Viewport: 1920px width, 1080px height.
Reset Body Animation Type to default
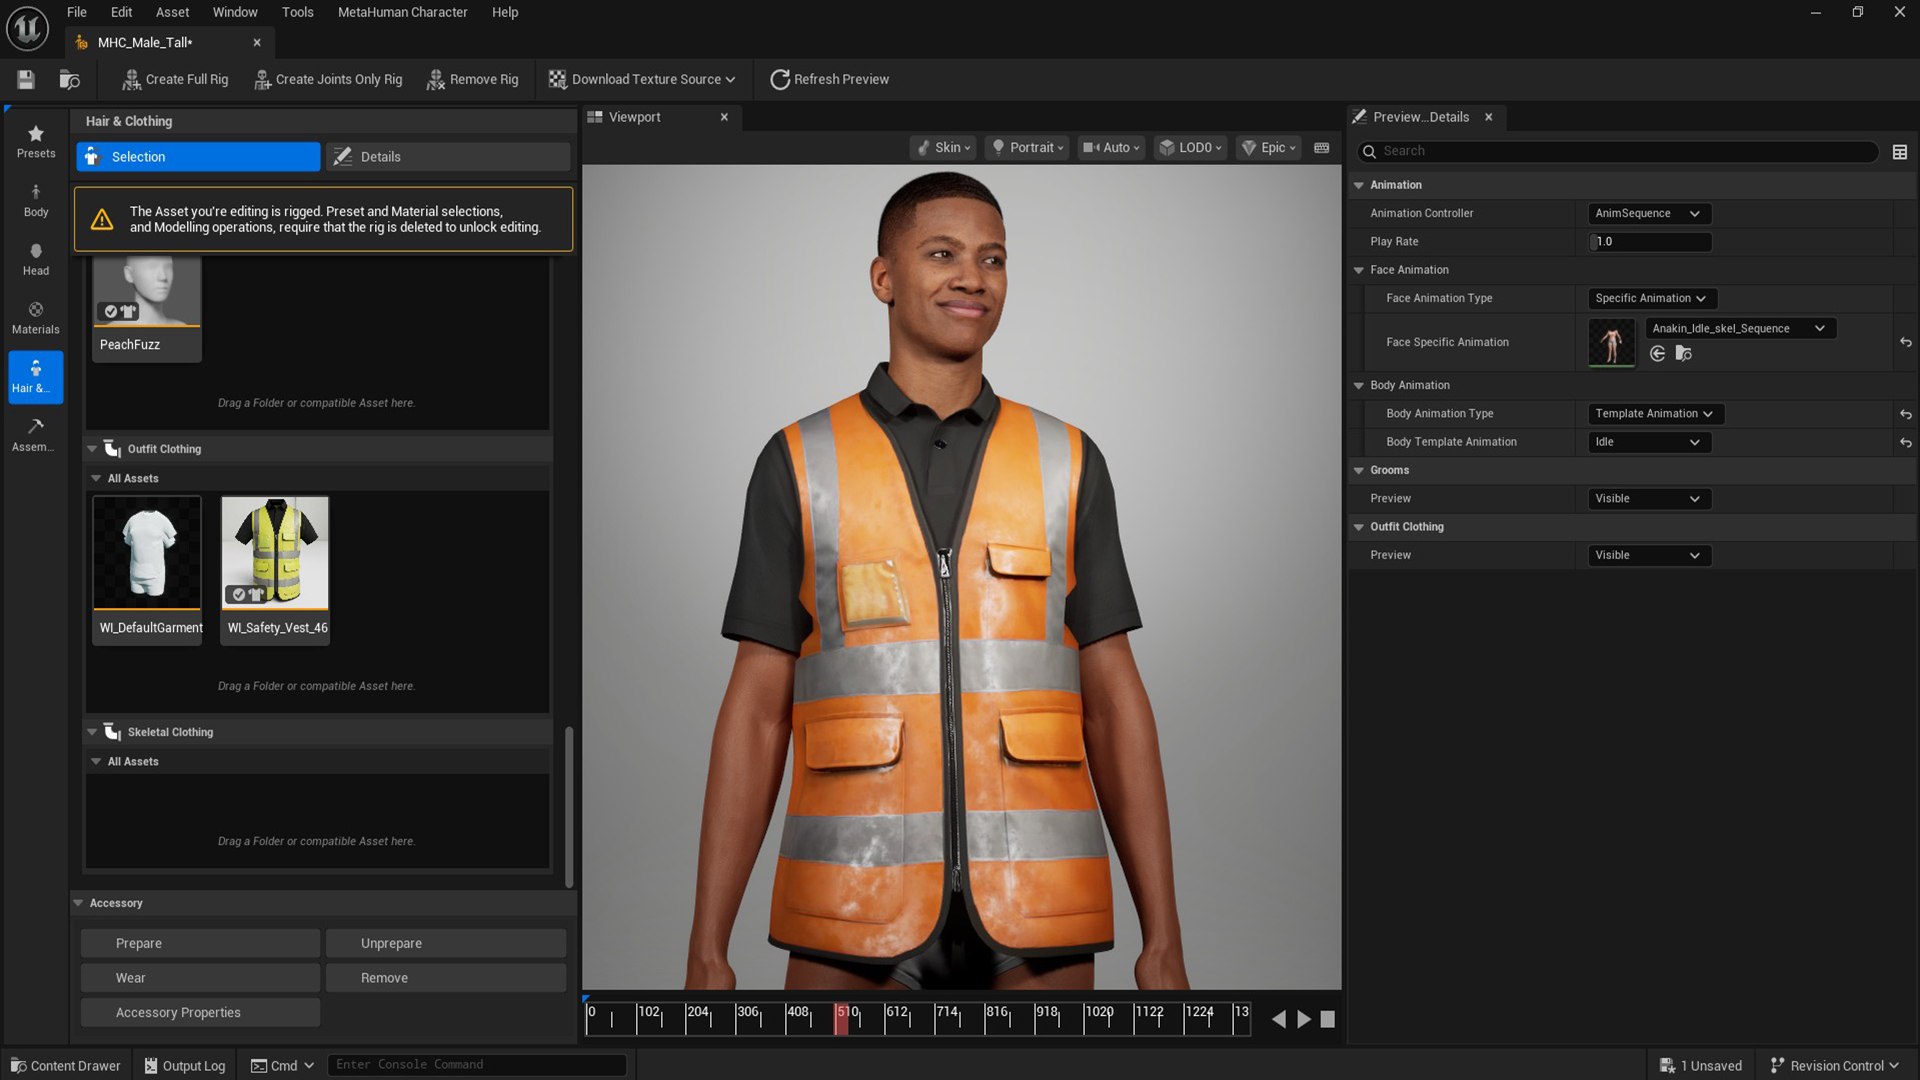(1905, 414)
